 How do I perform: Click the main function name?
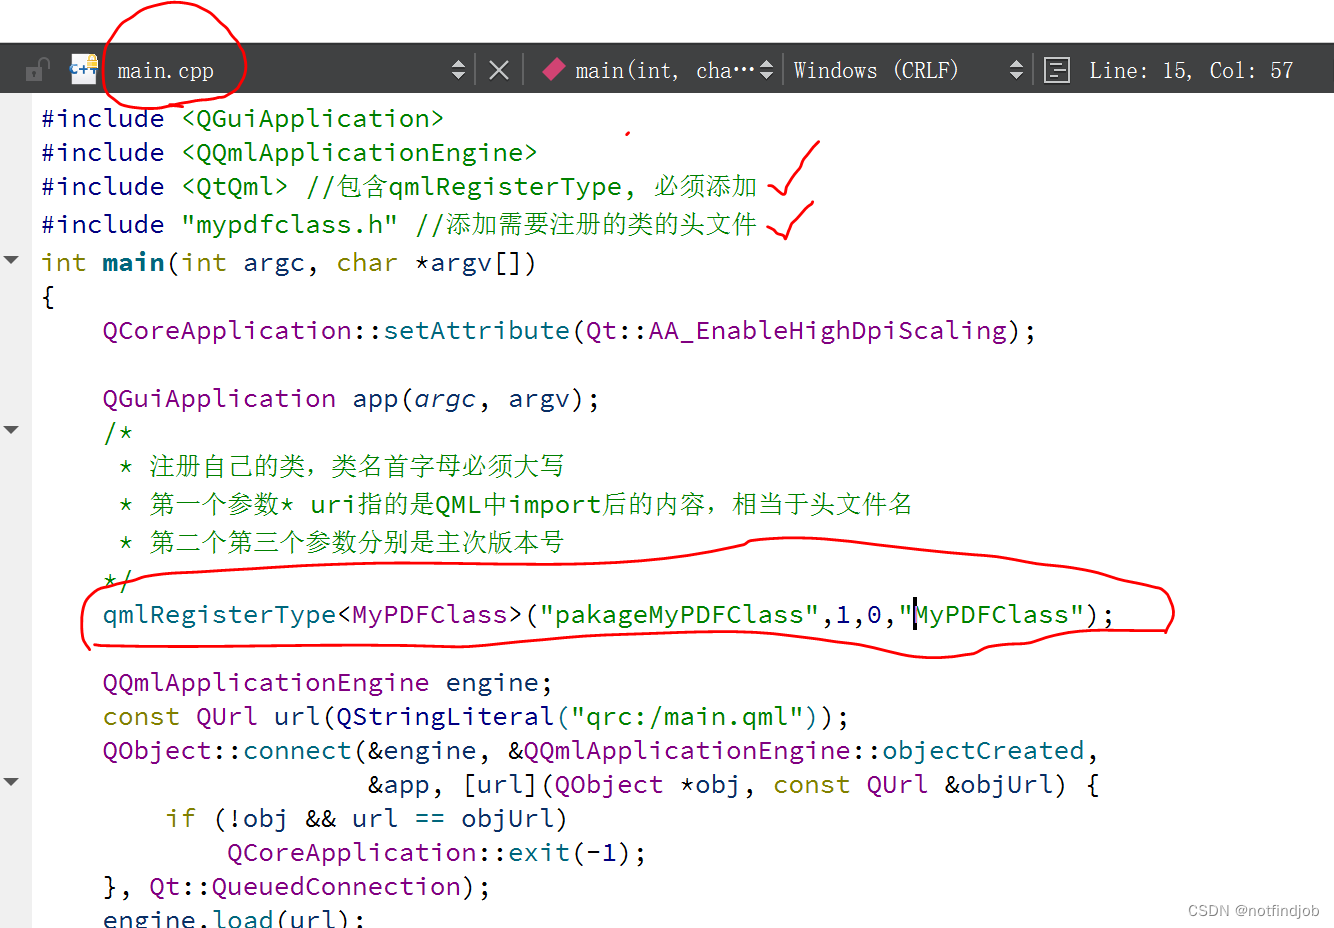pos(133,262)
